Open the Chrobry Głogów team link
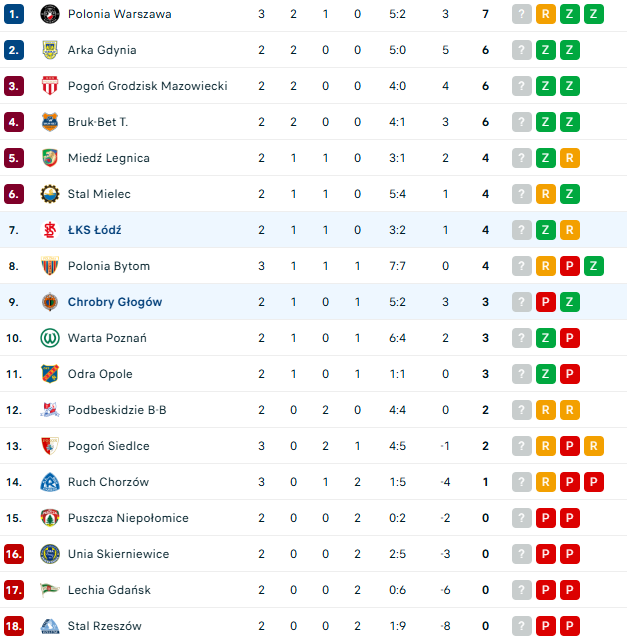This screenshot has height=642, width=627. point(115,302)
